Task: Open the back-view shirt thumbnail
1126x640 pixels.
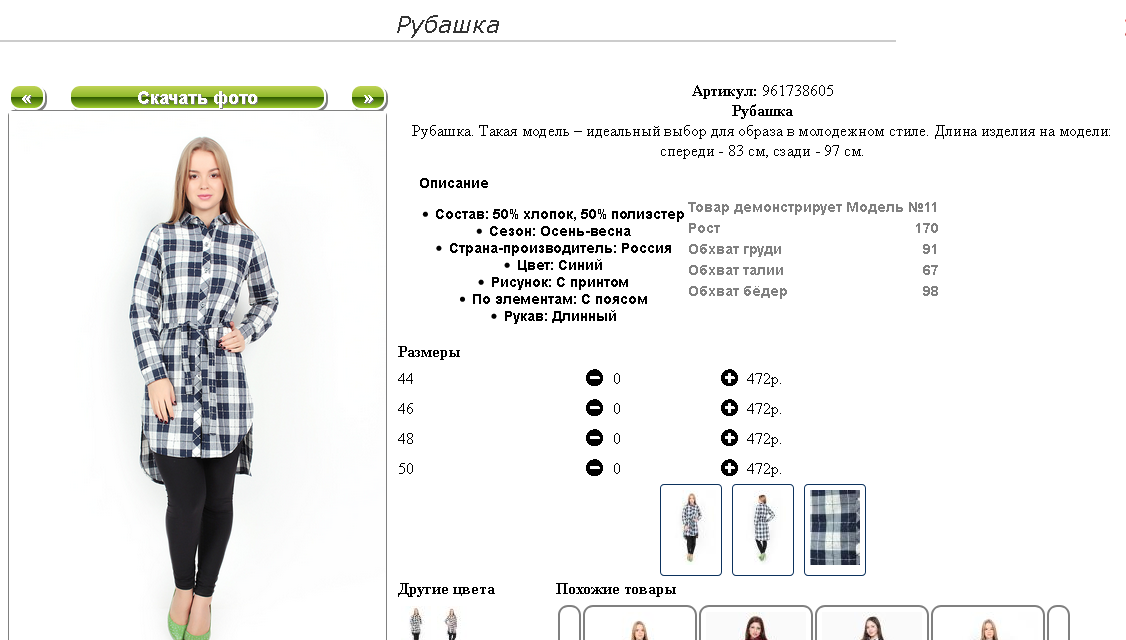Action: click(763, 530)
